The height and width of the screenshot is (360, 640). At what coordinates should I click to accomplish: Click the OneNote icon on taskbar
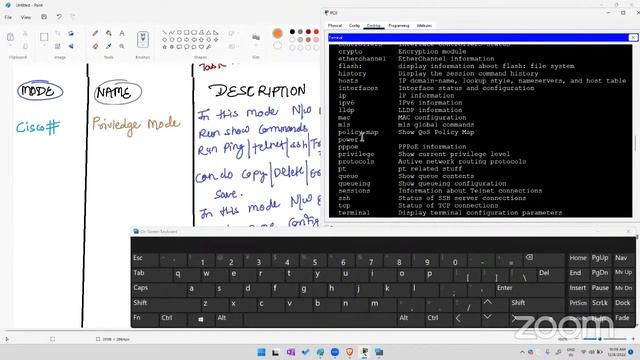pyautogui.click(x=291, y=352)
